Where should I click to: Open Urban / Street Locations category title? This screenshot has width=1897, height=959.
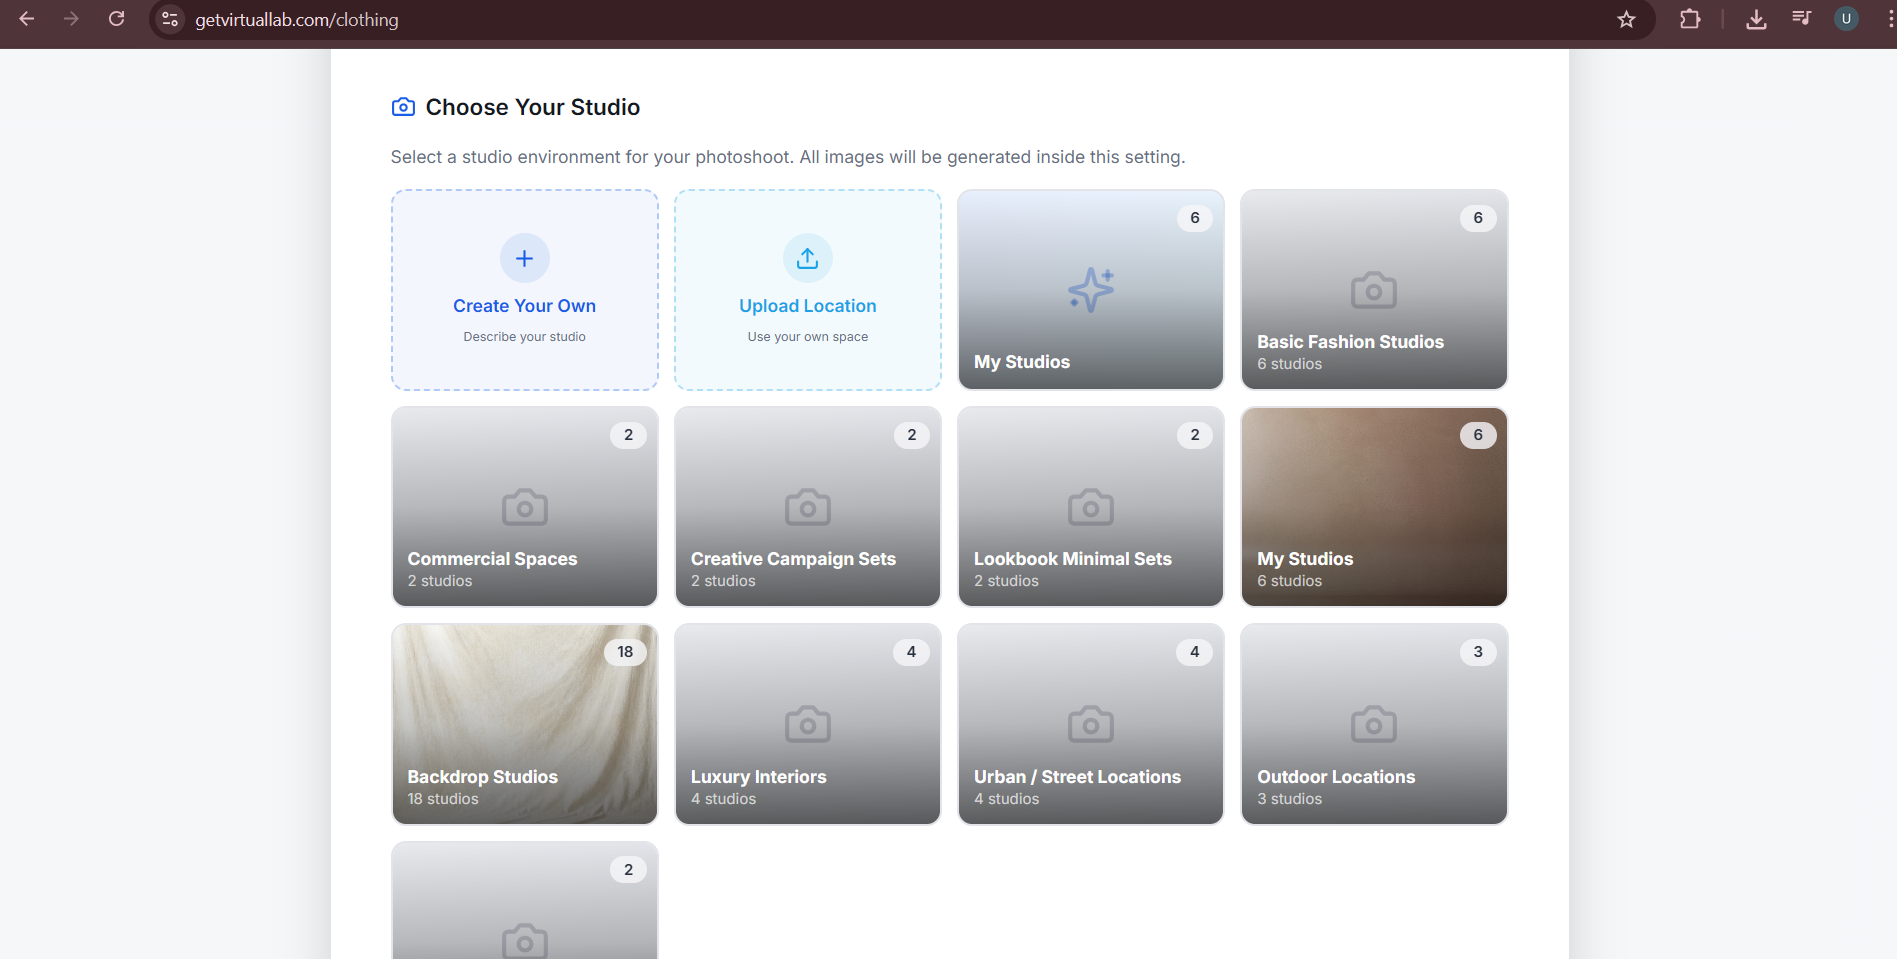pos(1077,777)
